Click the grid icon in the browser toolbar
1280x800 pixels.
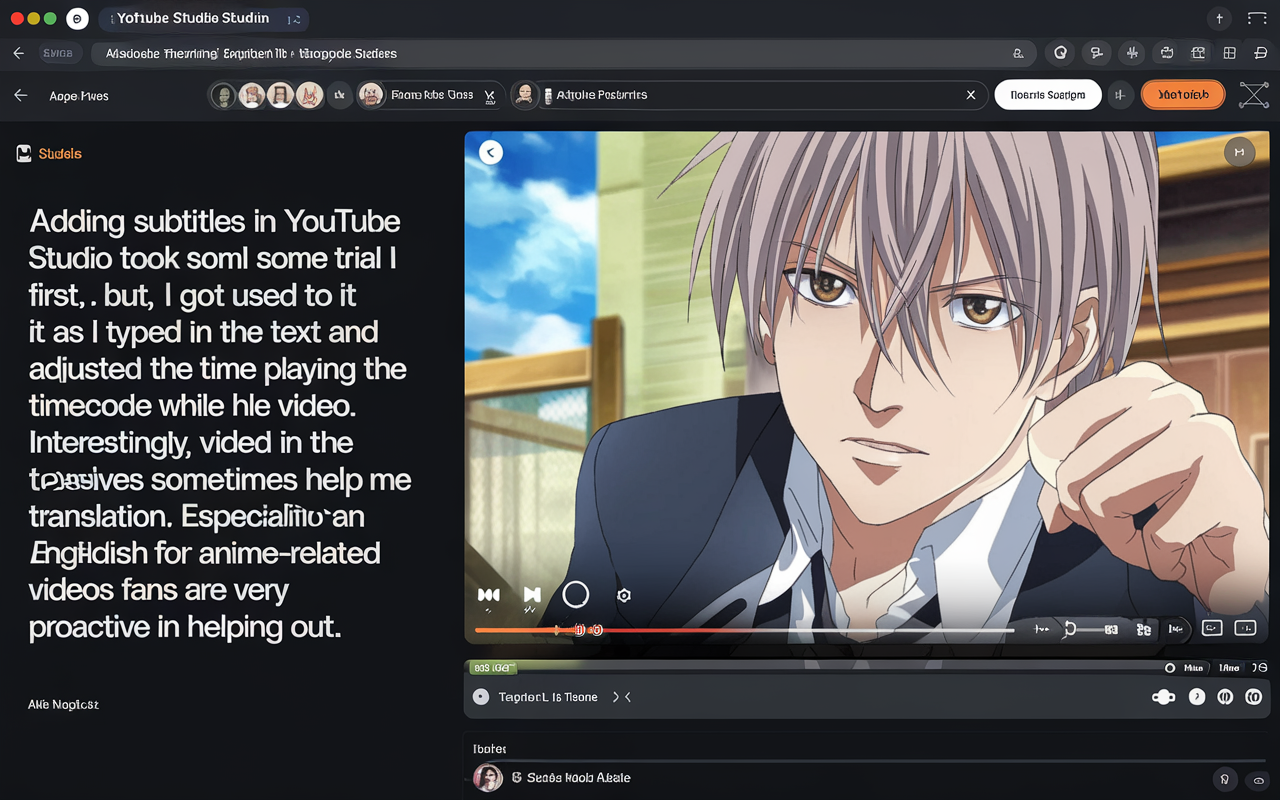pos(1230,53)
